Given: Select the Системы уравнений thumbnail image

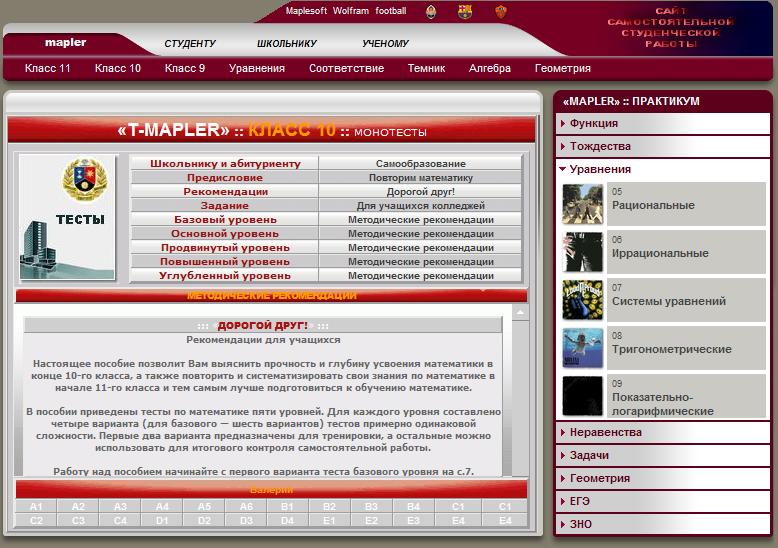Looking at the screenshot, I should 582,300.
